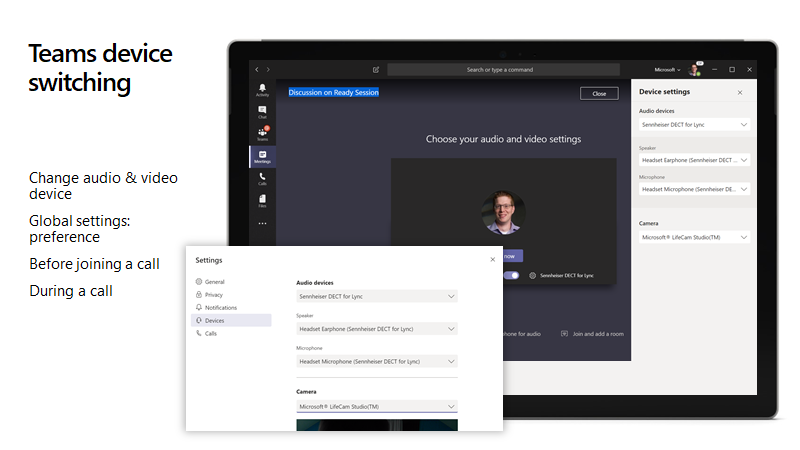Click the Close button in meeting preview
The width and height of the screenshot is (800, 450).
(x=599, y=93)
